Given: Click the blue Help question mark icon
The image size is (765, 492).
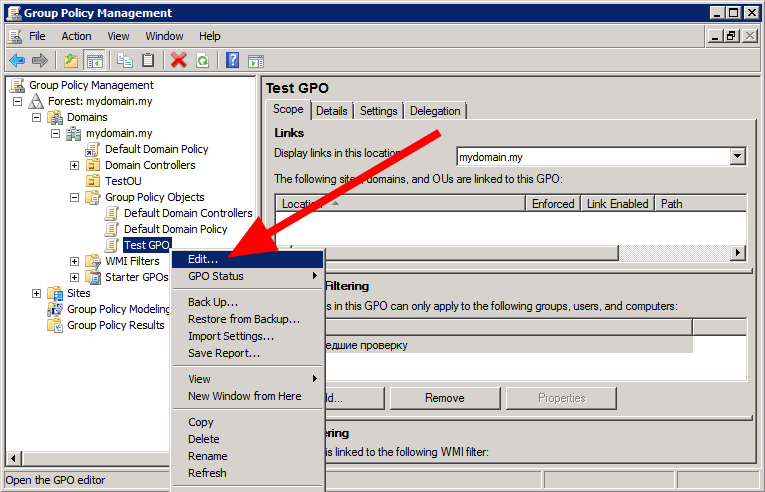Looking at the screenshot, I should click(232, 60).
